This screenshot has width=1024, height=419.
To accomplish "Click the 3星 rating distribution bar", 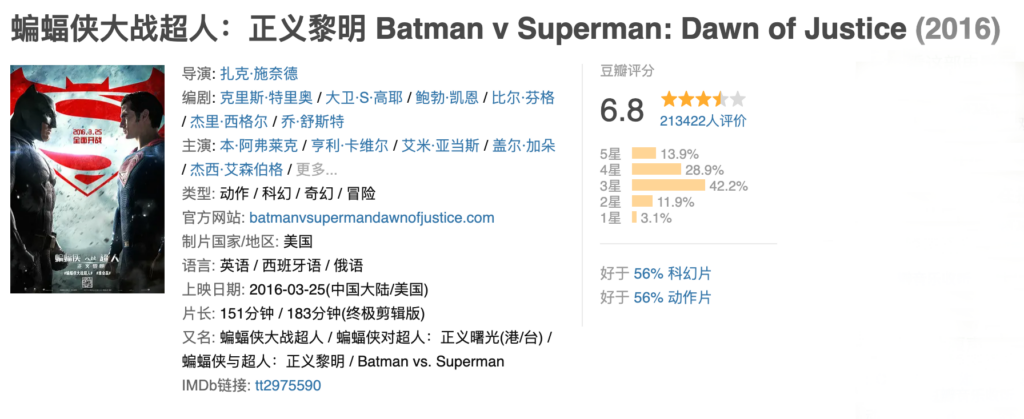I will (668, 185).
